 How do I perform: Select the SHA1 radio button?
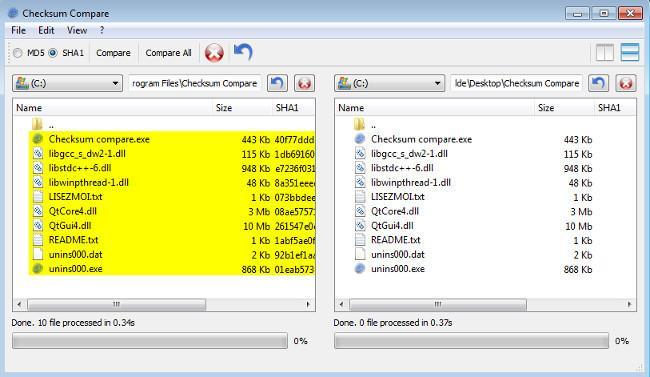point(53,53)
